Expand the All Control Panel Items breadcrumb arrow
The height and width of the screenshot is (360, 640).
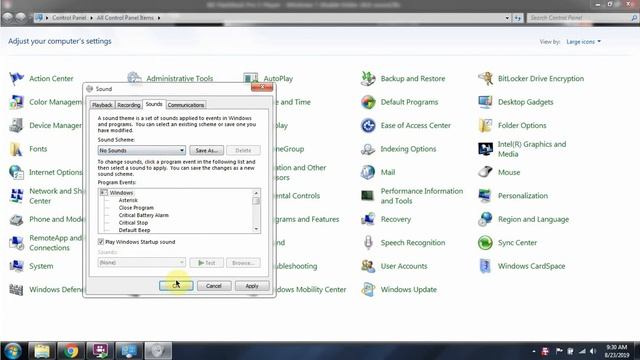click(x=159, y=18)
